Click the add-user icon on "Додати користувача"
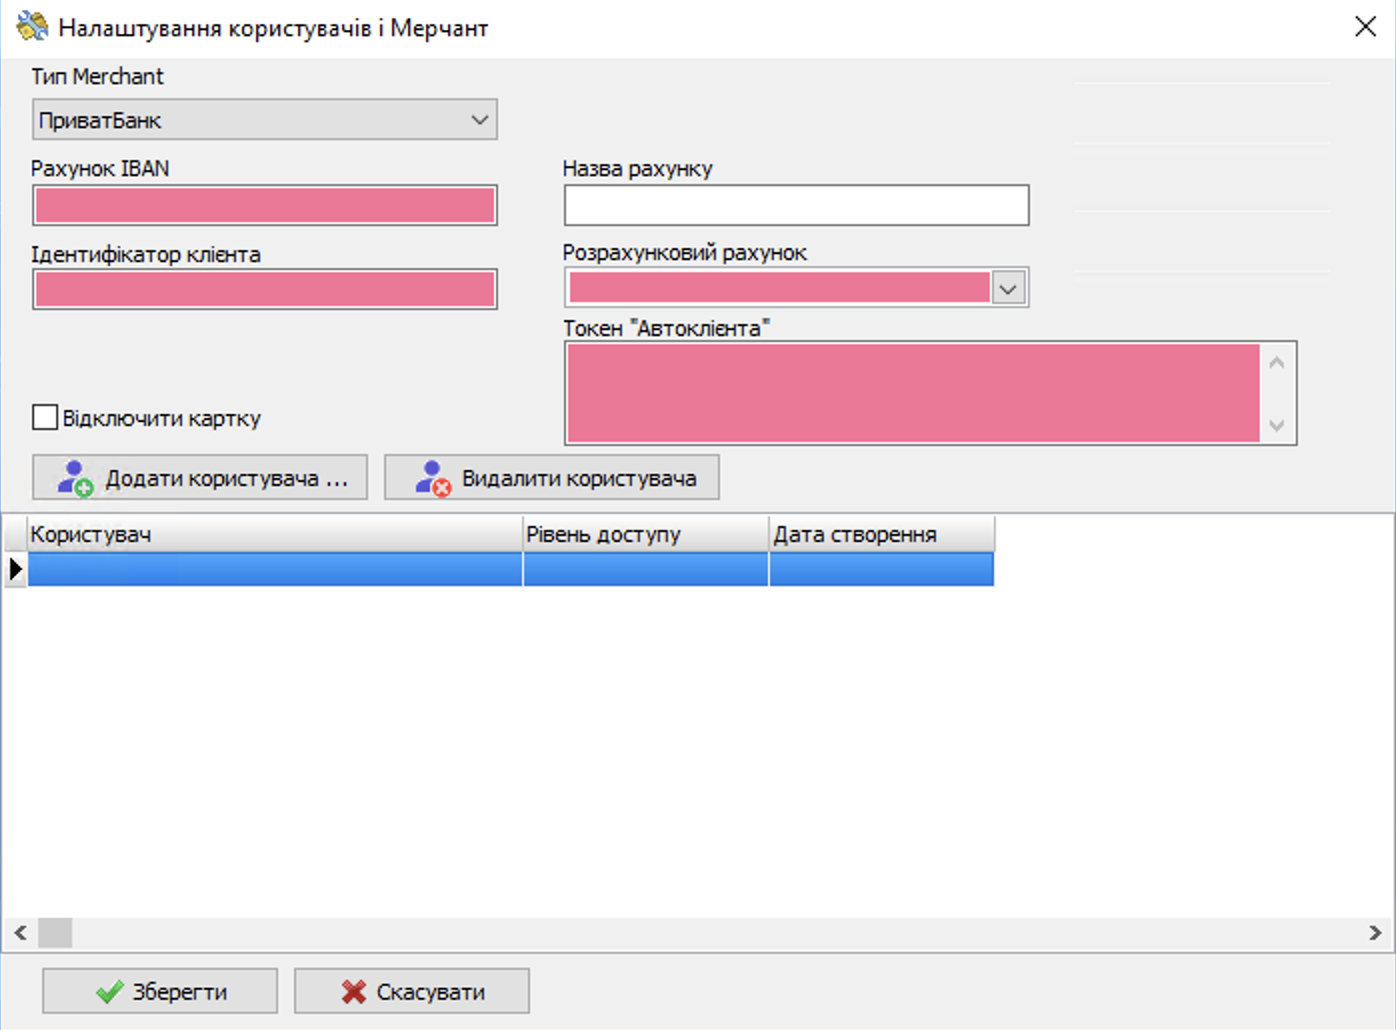The width and height of the screenshot is (1396, 1030). coord(73,477)
